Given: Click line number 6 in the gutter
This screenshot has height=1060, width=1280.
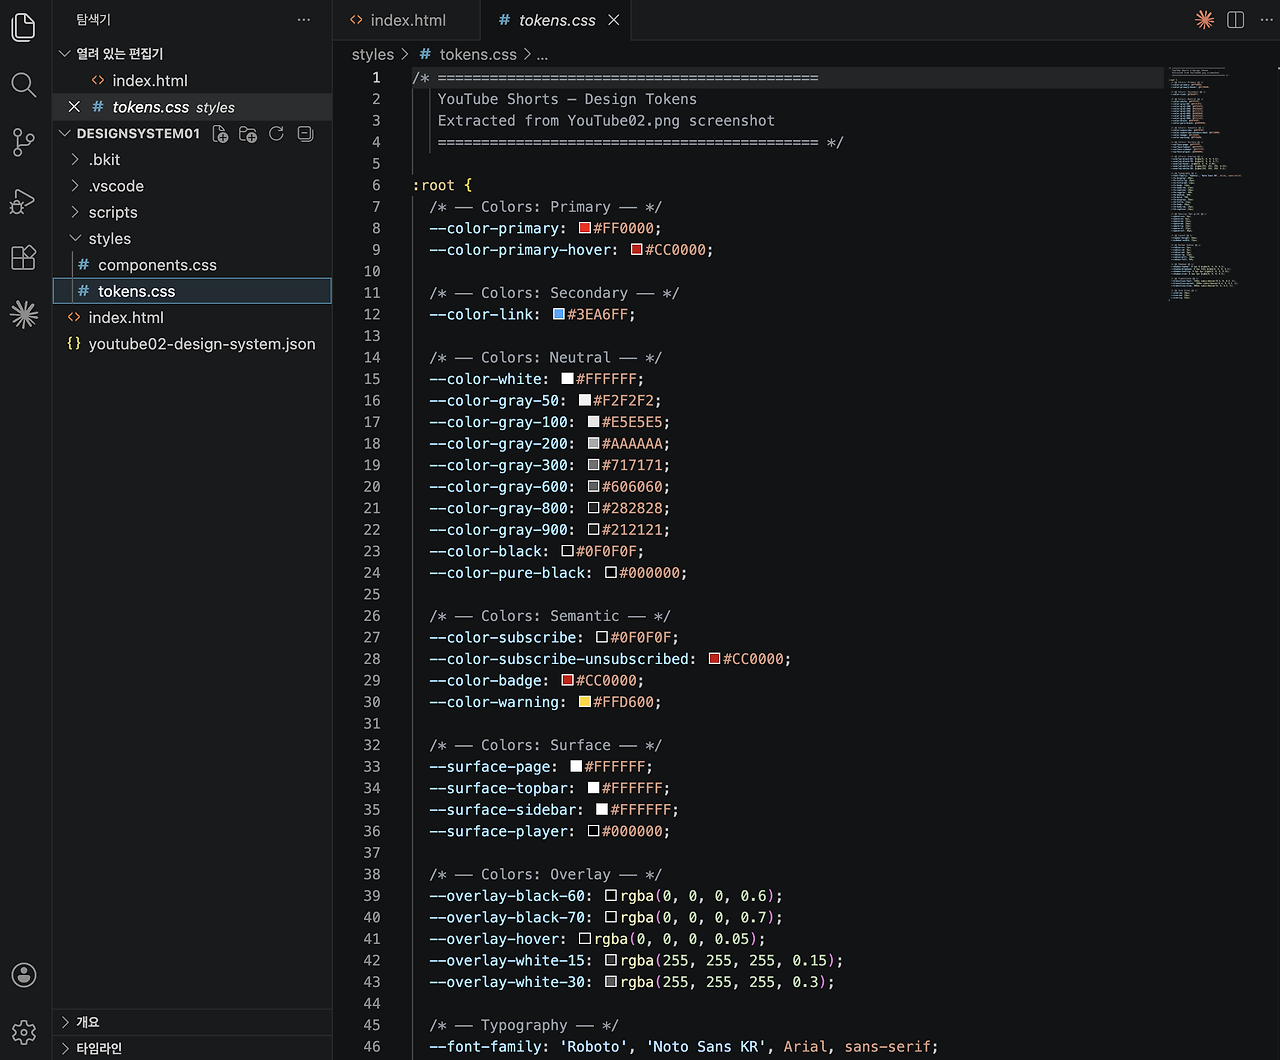Looking at the screenshot, I should click(376, 185).
